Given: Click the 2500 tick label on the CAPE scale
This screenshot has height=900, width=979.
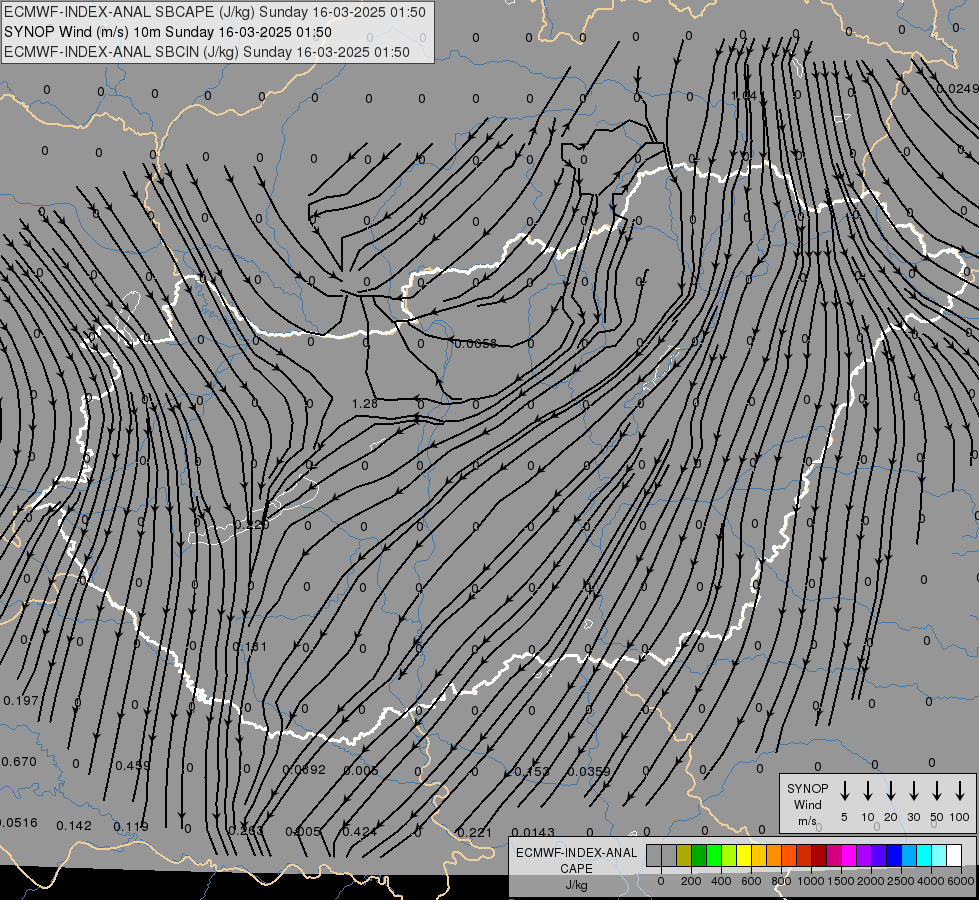Looking at the screenshot, I should 900,881.
